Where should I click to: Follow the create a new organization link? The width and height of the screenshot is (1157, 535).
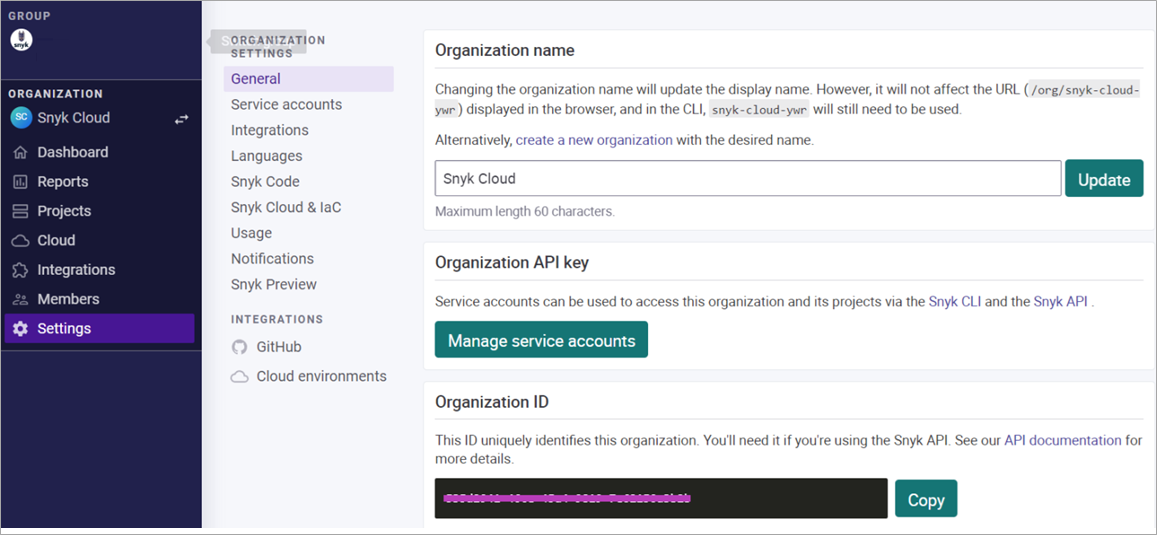pyautogui.click(x=594, y=140)
